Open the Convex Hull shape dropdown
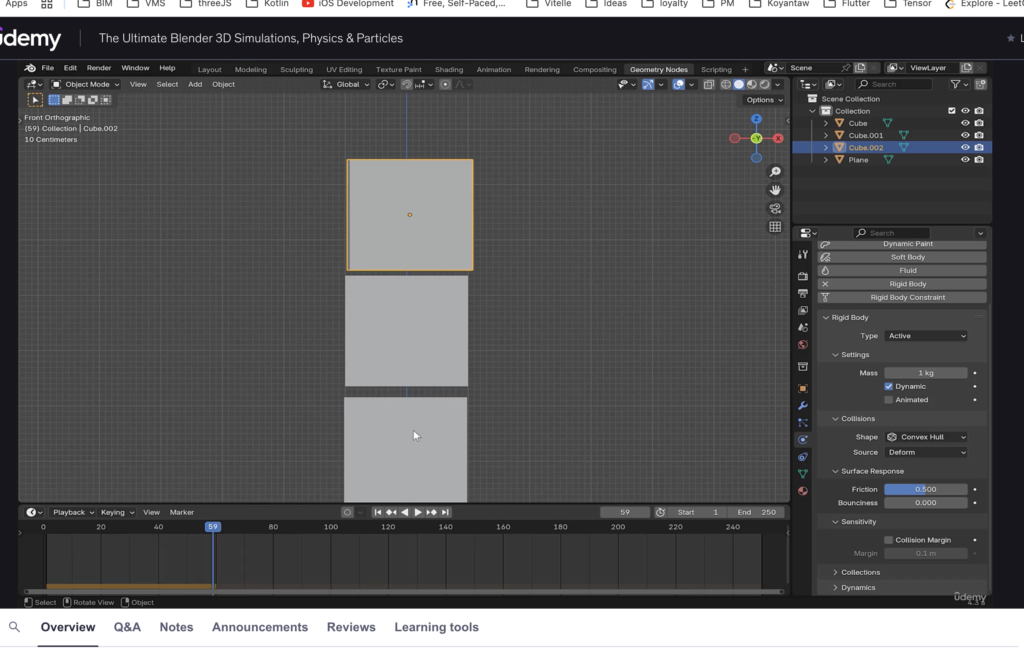1024x657 pixels. pos(926,437)
